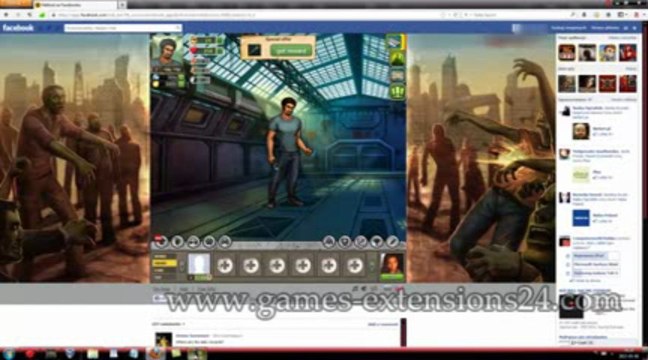Select the top tab above the yellow tab
The width and height of the screenshot is (648, 360).
[x=164, y=256]
